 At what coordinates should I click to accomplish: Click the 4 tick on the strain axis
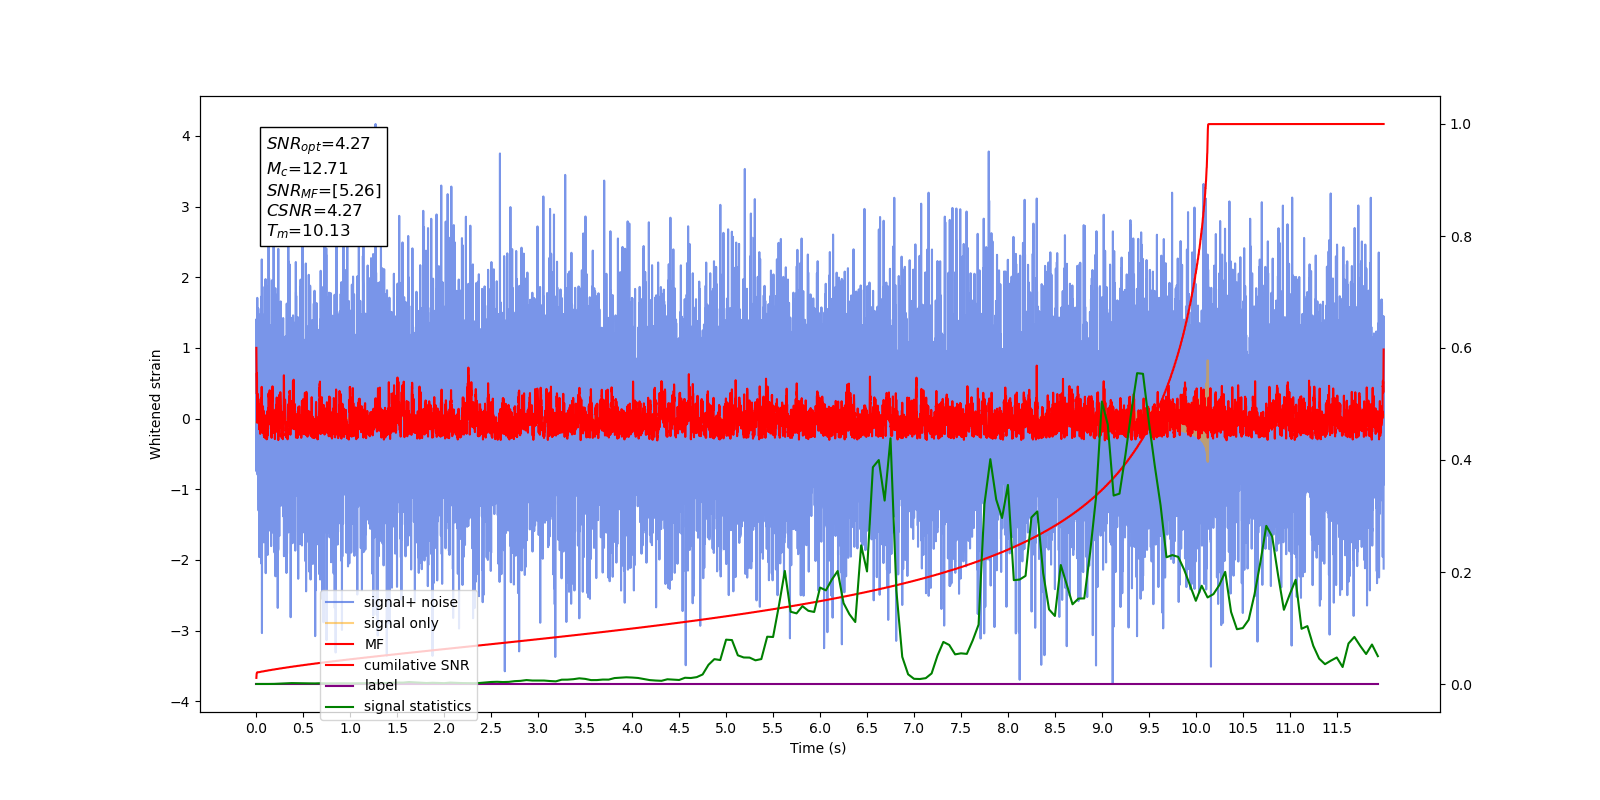pyautogui.click(x=185, y=136)
